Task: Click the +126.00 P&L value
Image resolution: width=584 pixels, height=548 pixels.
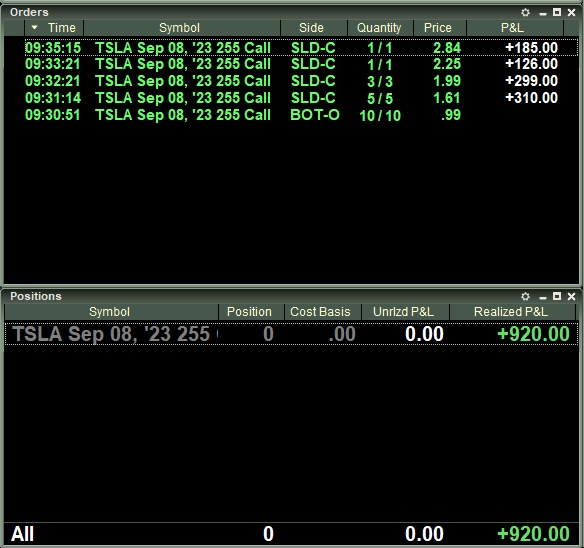Action: coord(531,64)
